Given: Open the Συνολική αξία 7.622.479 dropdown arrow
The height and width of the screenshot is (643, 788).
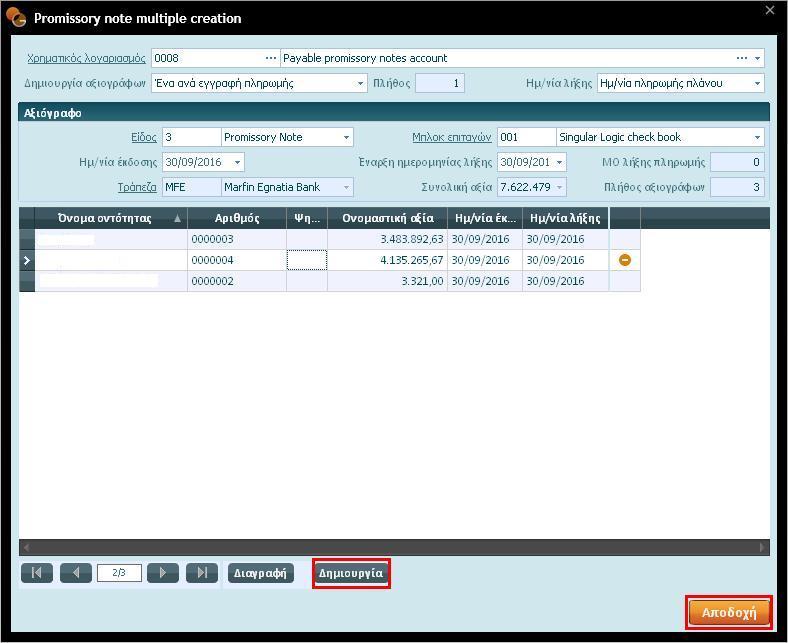Looking at the screenshot, I should click(x=559, y=188).
